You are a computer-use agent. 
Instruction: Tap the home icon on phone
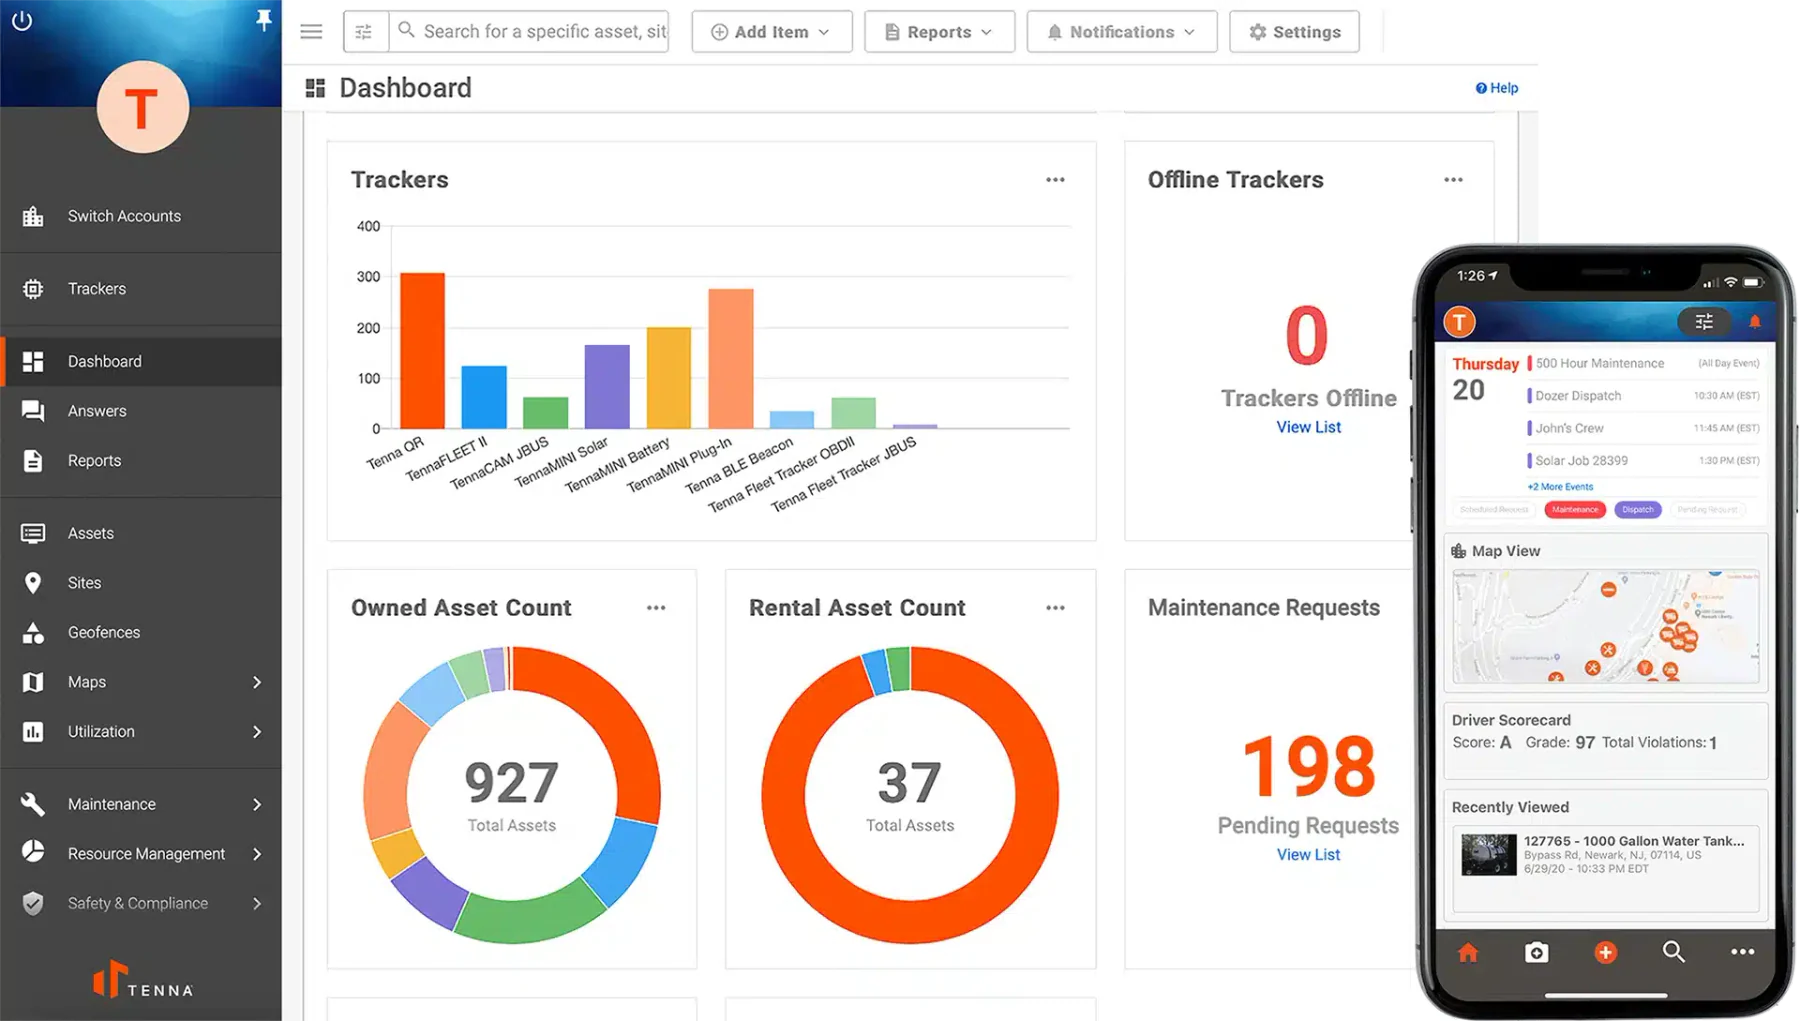tap(1468, 952)
